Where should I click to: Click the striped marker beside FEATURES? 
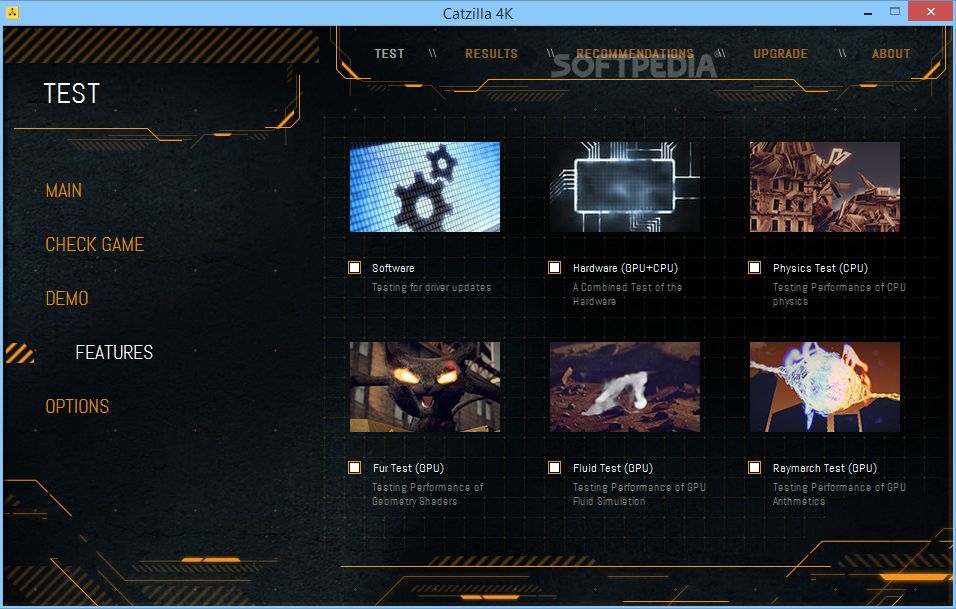[20, 353]
